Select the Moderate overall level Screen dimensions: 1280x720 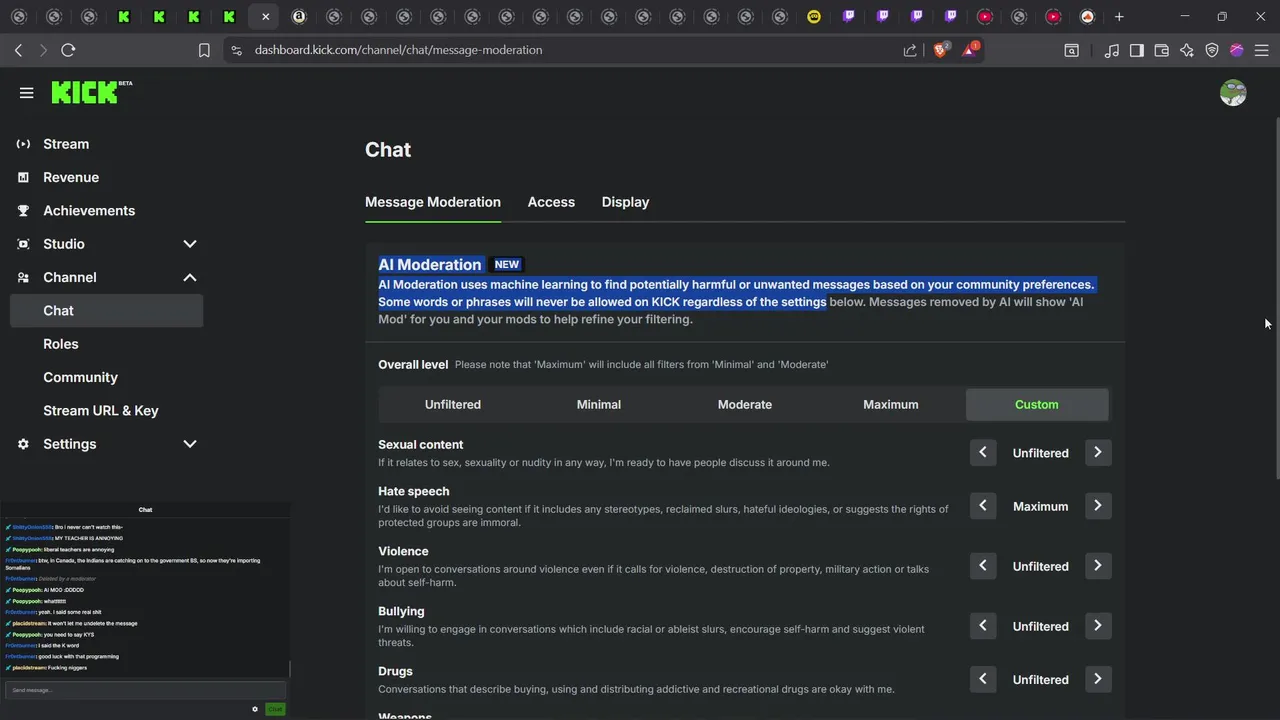(745, 404)
